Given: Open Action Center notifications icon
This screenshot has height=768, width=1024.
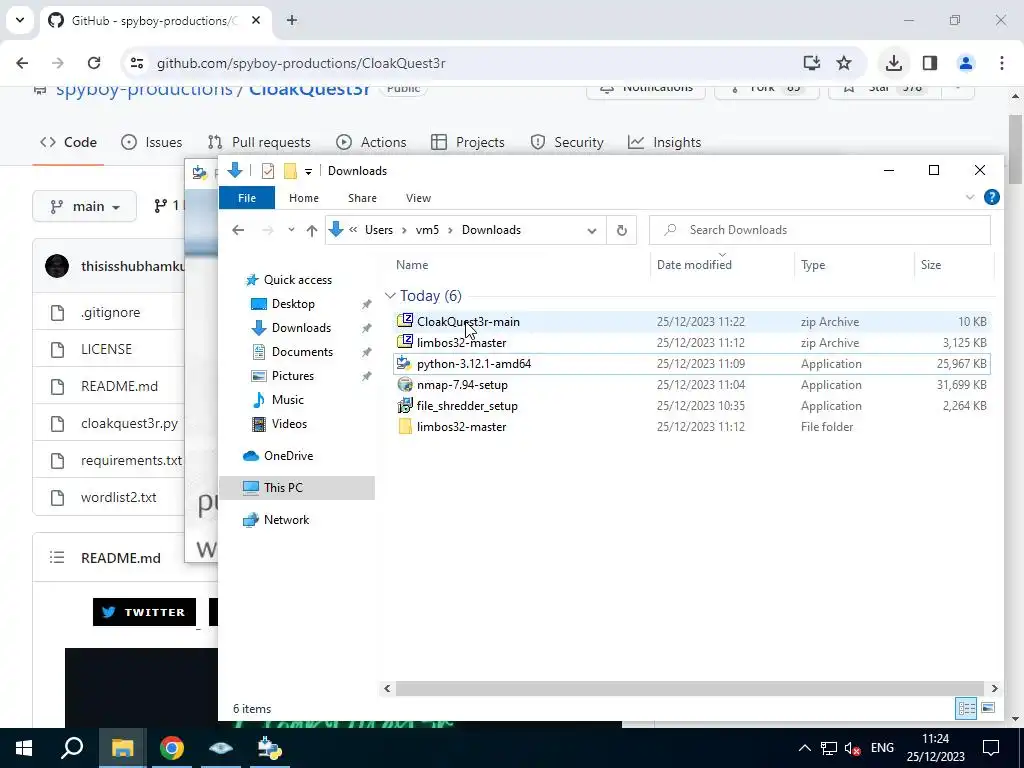Looking at the screenshot, I should coord(991,748).
